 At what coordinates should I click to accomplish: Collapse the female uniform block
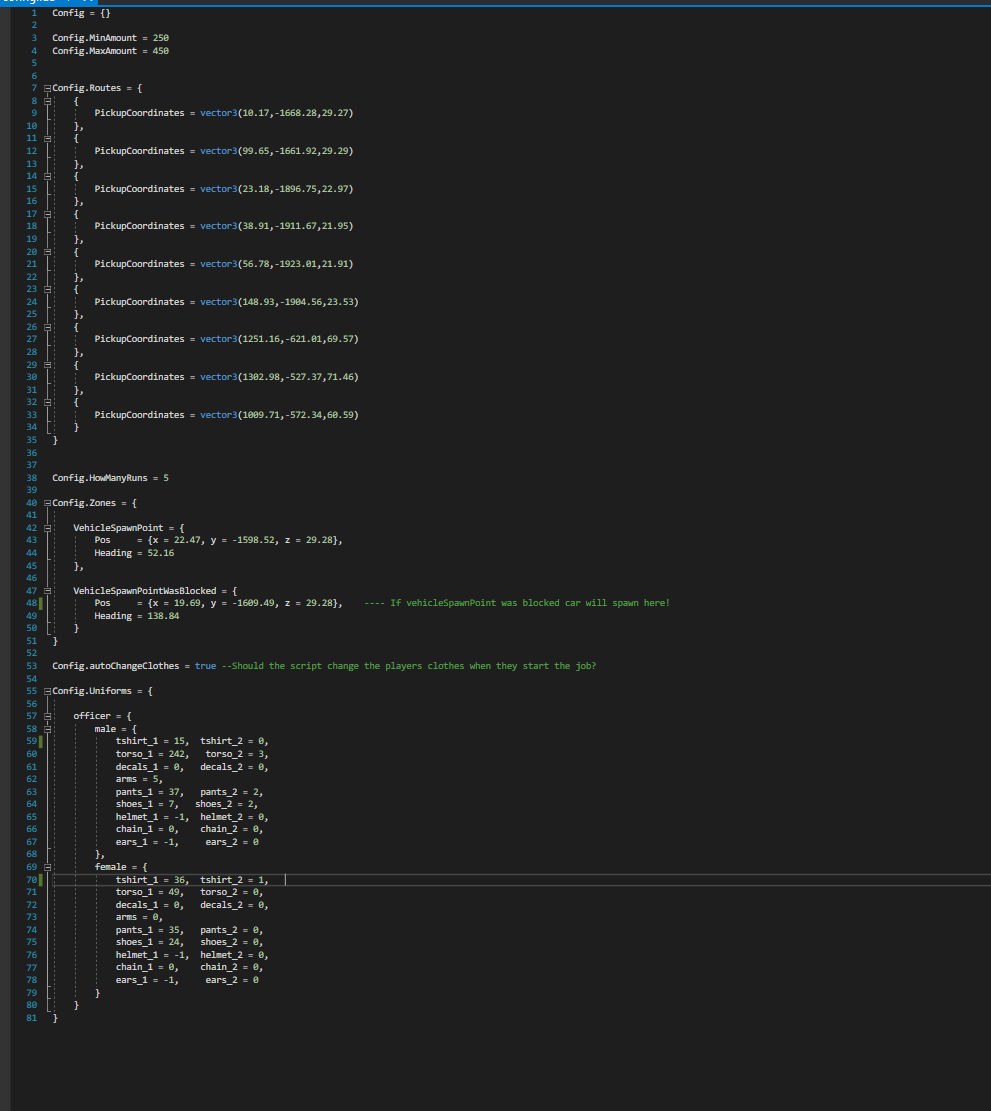click(47, 867)
